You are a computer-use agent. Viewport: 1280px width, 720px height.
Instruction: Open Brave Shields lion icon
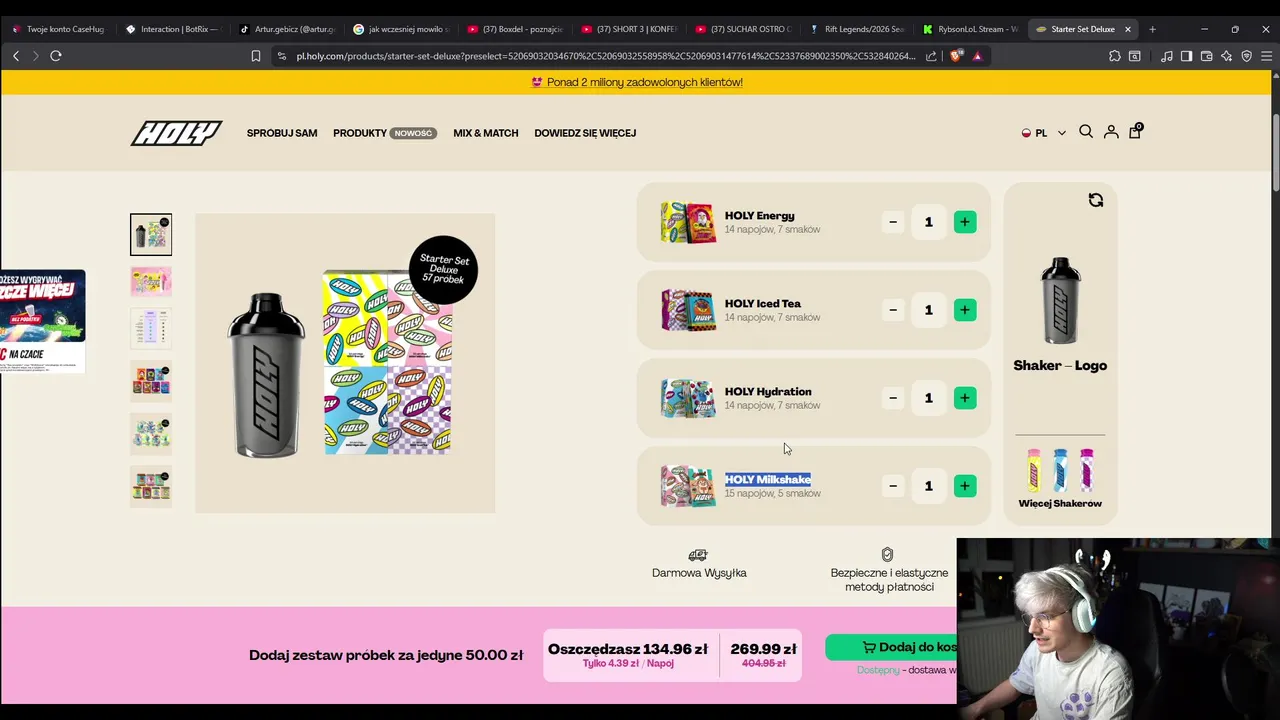(x=956, y=56)
